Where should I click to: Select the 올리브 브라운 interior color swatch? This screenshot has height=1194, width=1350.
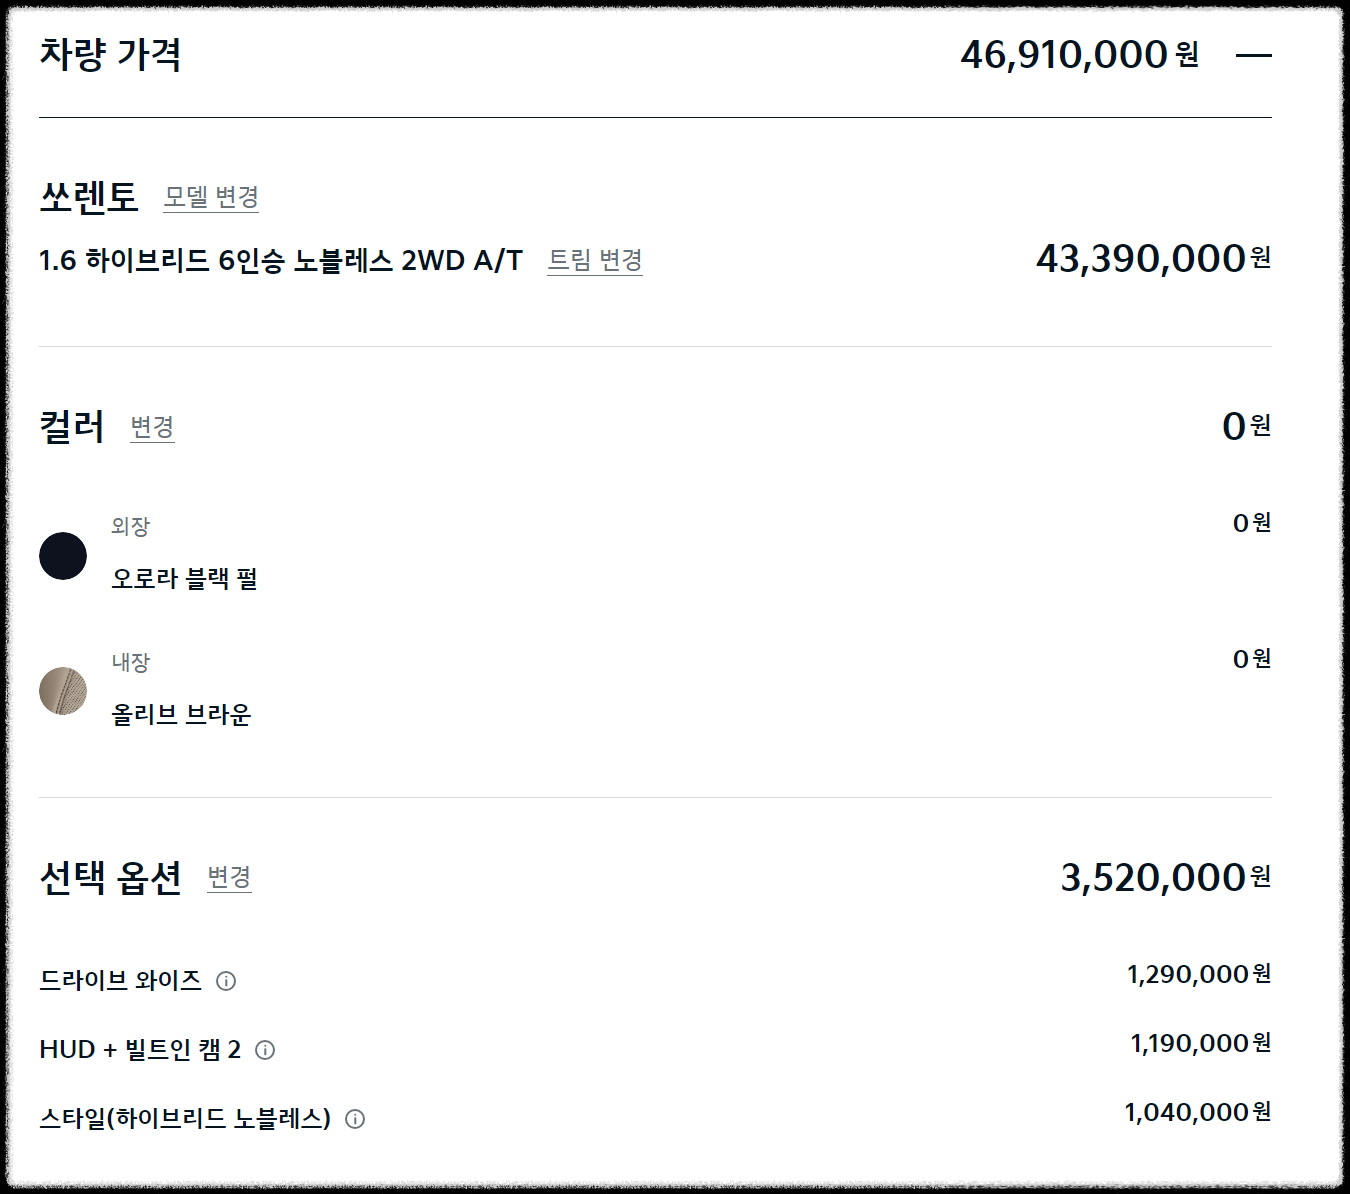click(x=62, y=691)
